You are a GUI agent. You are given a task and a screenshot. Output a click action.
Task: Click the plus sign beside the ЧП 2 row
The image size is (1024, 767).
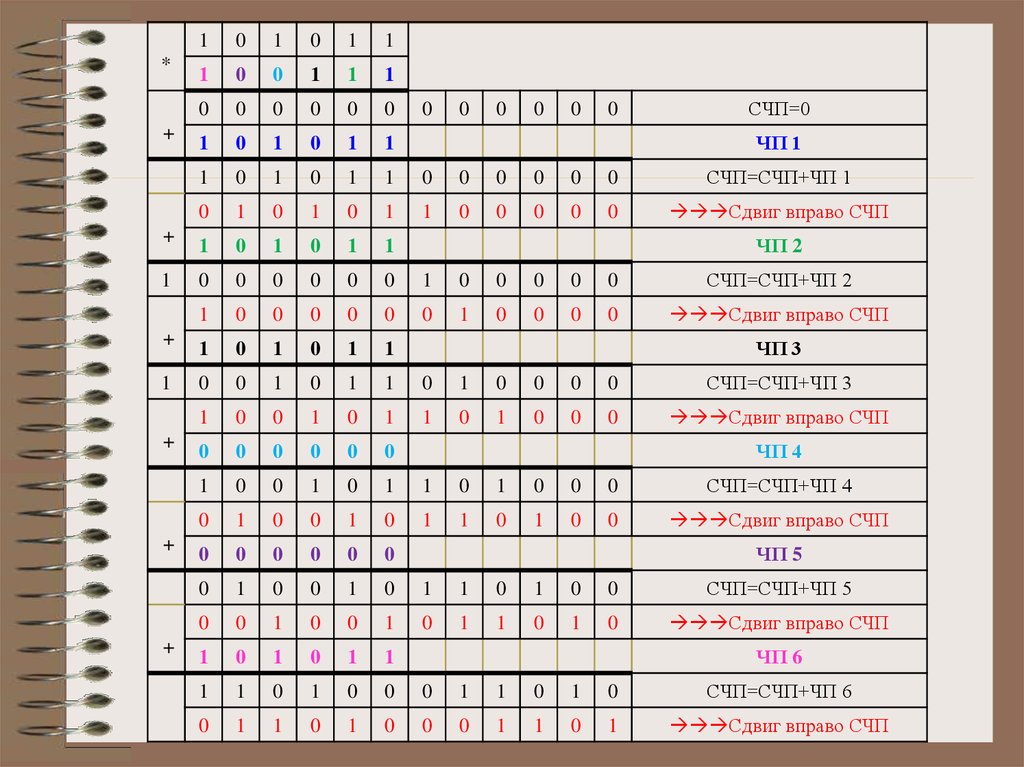pos(167,237)
